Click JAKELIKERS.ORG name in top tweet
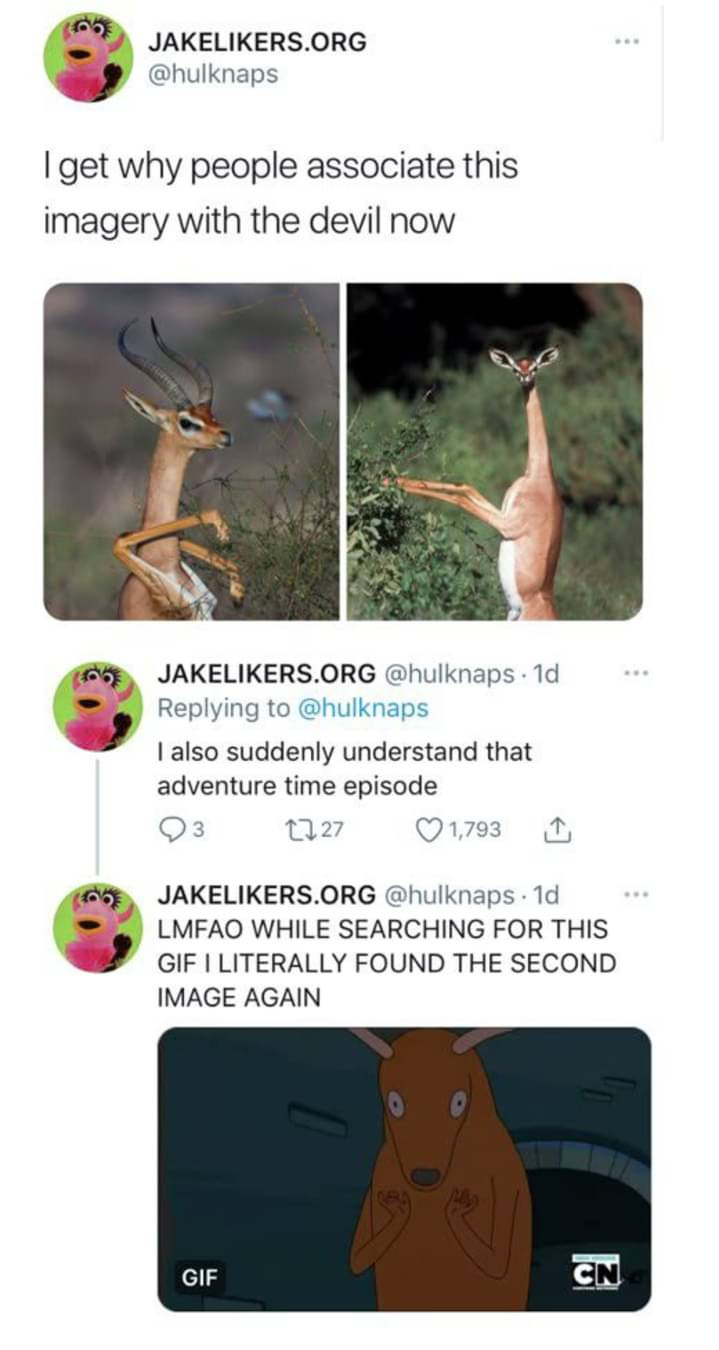 point(257,42)
